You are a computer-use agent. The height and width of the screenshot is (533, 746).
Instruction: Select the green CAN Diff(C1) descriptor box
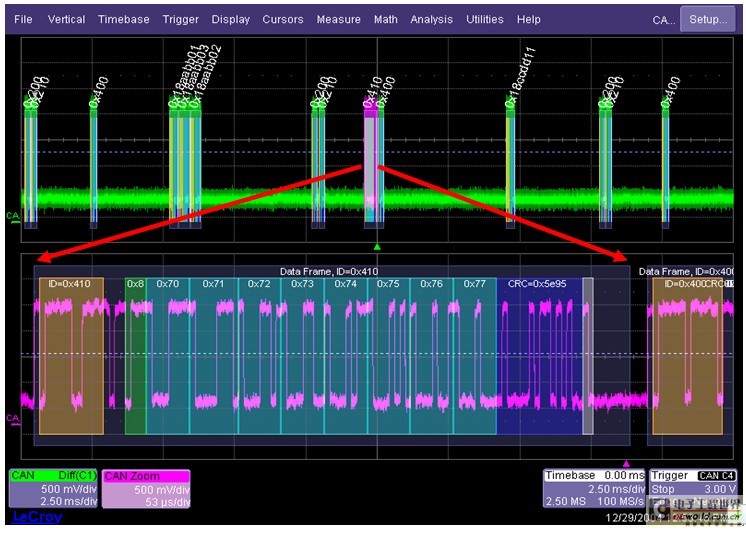coord(53,487)
